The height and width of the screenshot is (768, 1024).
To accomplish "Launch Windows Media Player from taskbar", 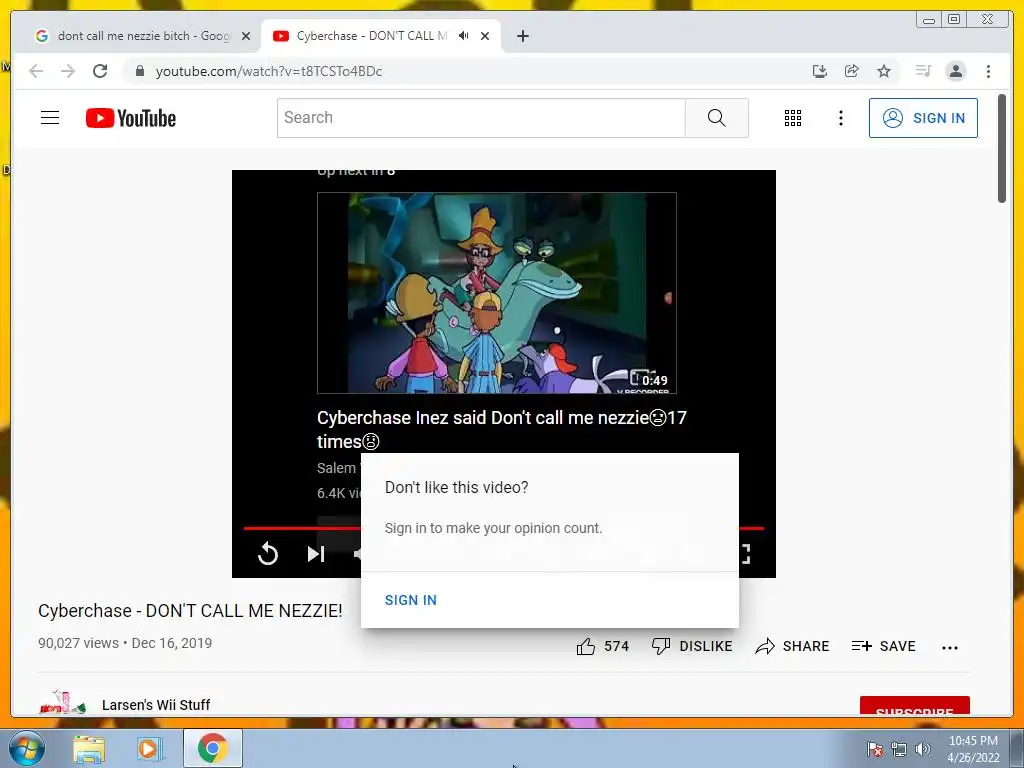I will click(148, 749).
